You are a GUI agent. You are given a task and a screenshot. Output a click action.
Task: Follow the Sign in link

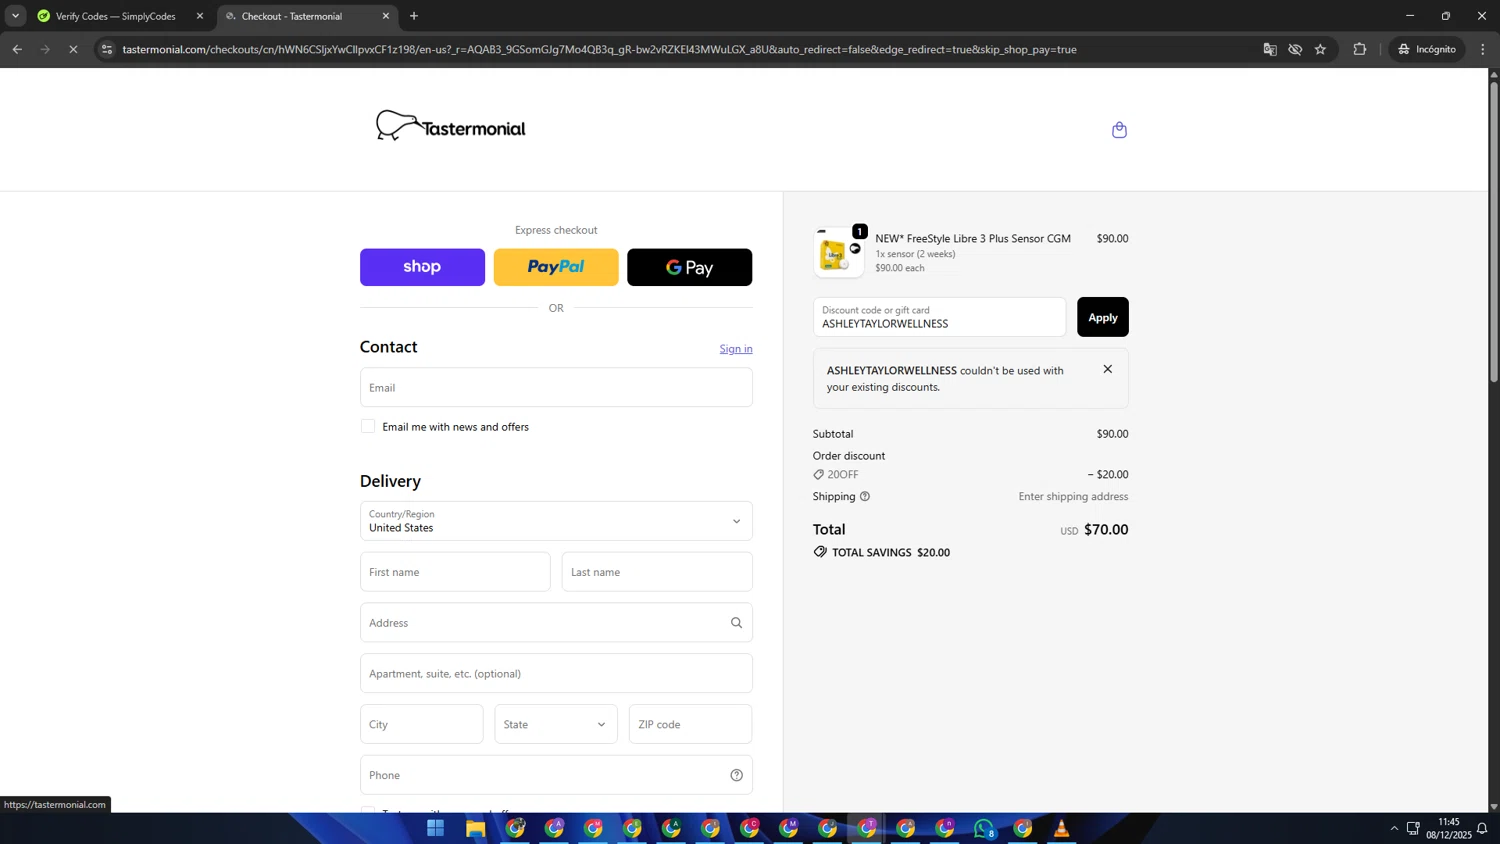pos(736,349)
